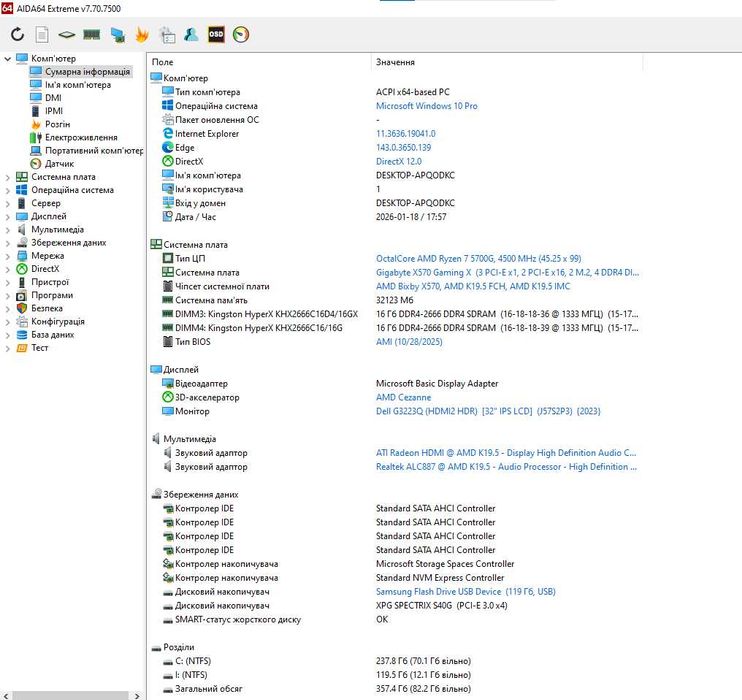Viewport: 742px width, 700px height.
Task: Click the Refresh toolbar icon
Action: [18, 34]
